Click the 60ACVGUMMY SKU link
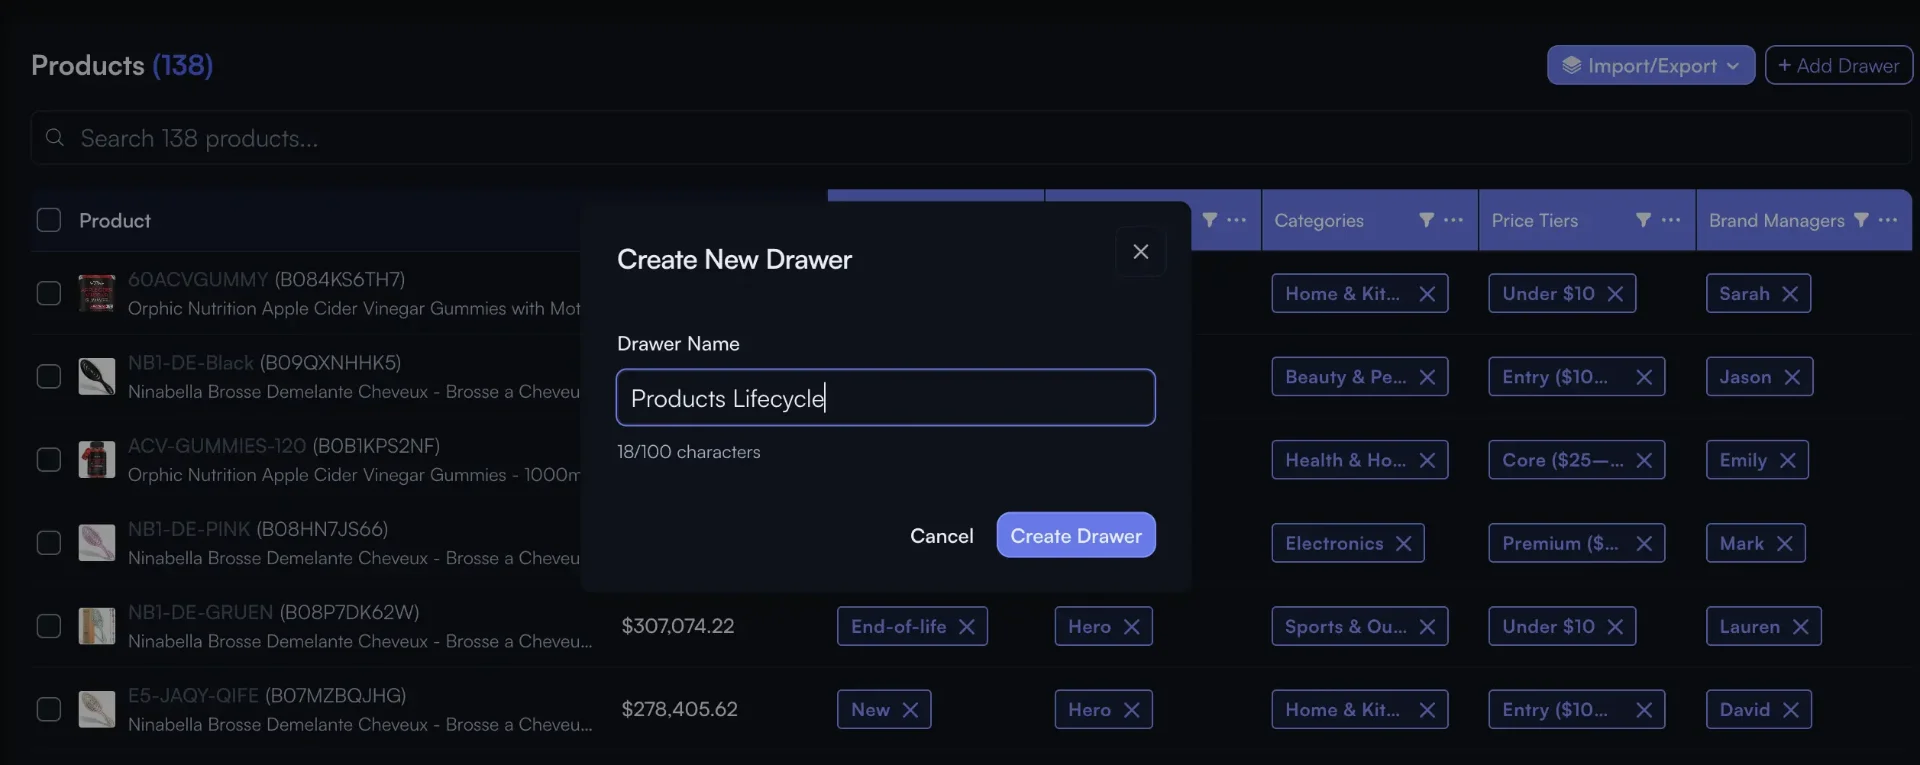The image size is (1920, 765). pyautogui.click(x=198, y=279)
